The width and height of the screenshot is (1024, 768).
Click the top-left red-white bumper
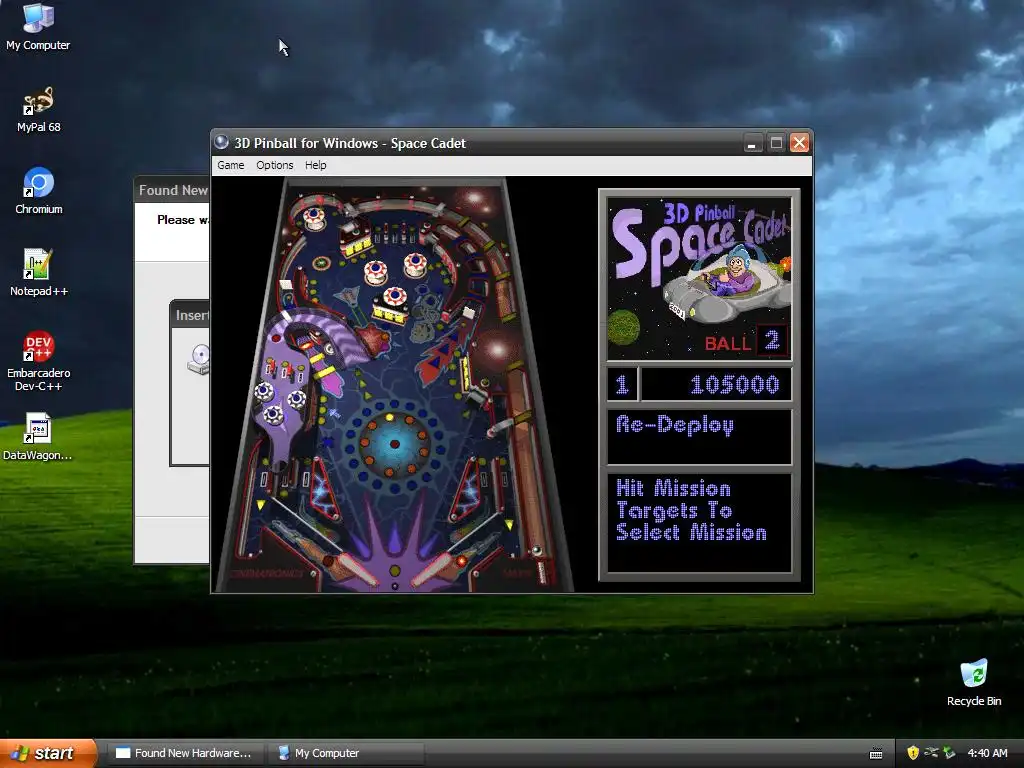(x=313, y=217)
